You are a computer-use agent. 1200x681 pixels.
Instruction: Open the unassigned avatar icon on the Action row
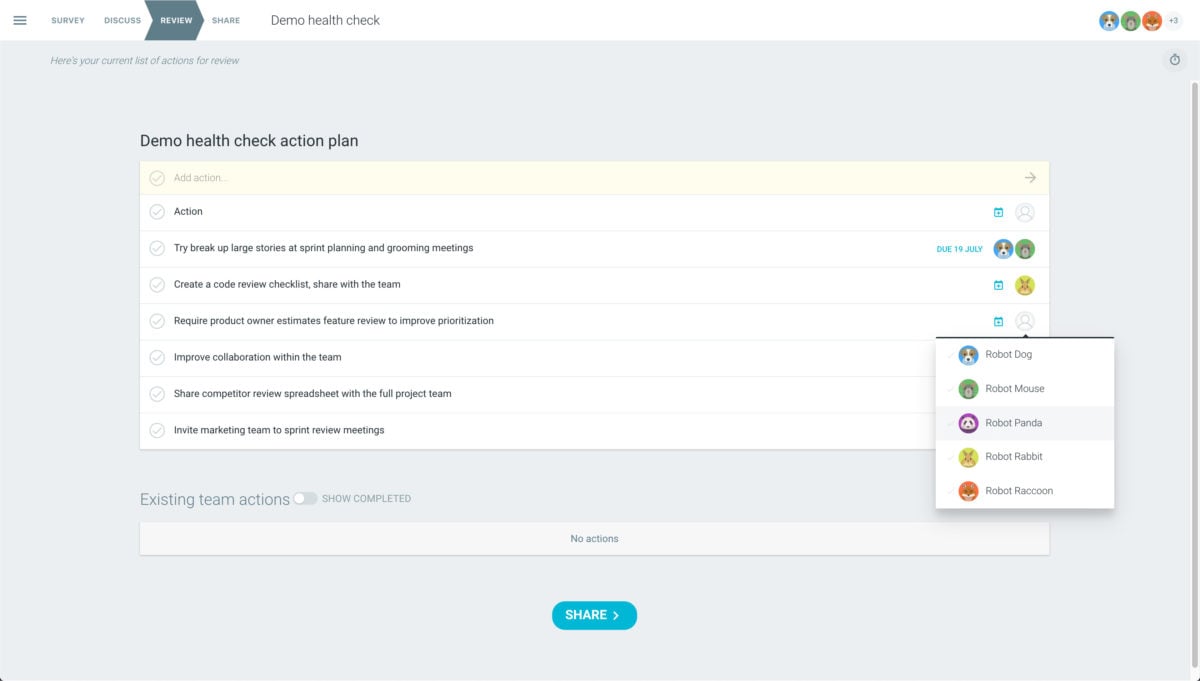(x=1024, y=212)
